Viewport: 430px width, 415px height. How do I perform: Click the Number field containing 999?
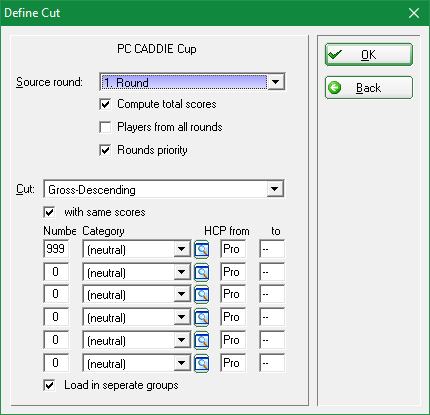pyautogui.click(x=56, y=249)
